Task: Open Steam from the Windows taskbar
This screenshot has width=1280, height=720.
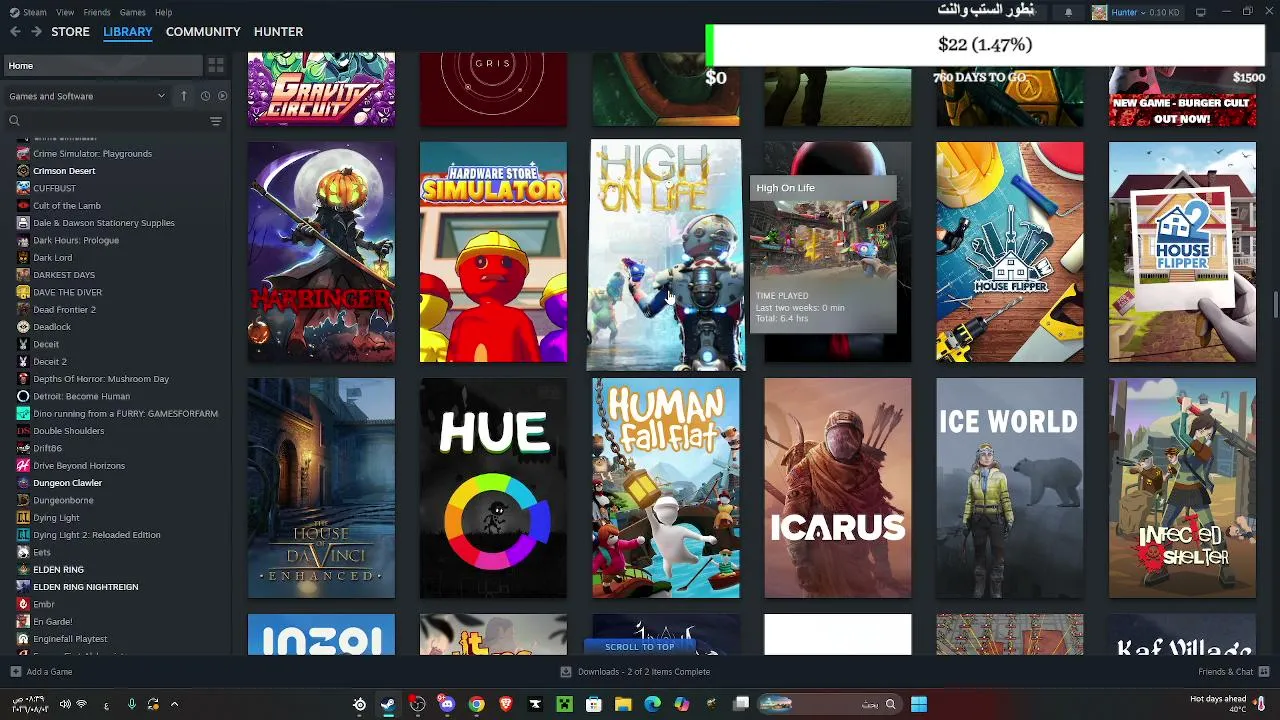Action: tap(388, 704)
